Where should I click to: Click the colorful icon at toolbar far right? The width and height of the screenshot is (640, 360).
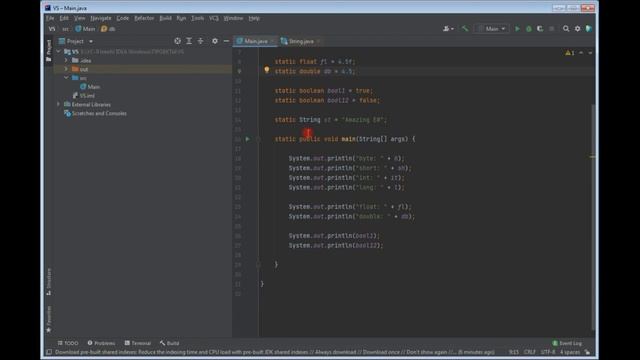coord(589,29)
